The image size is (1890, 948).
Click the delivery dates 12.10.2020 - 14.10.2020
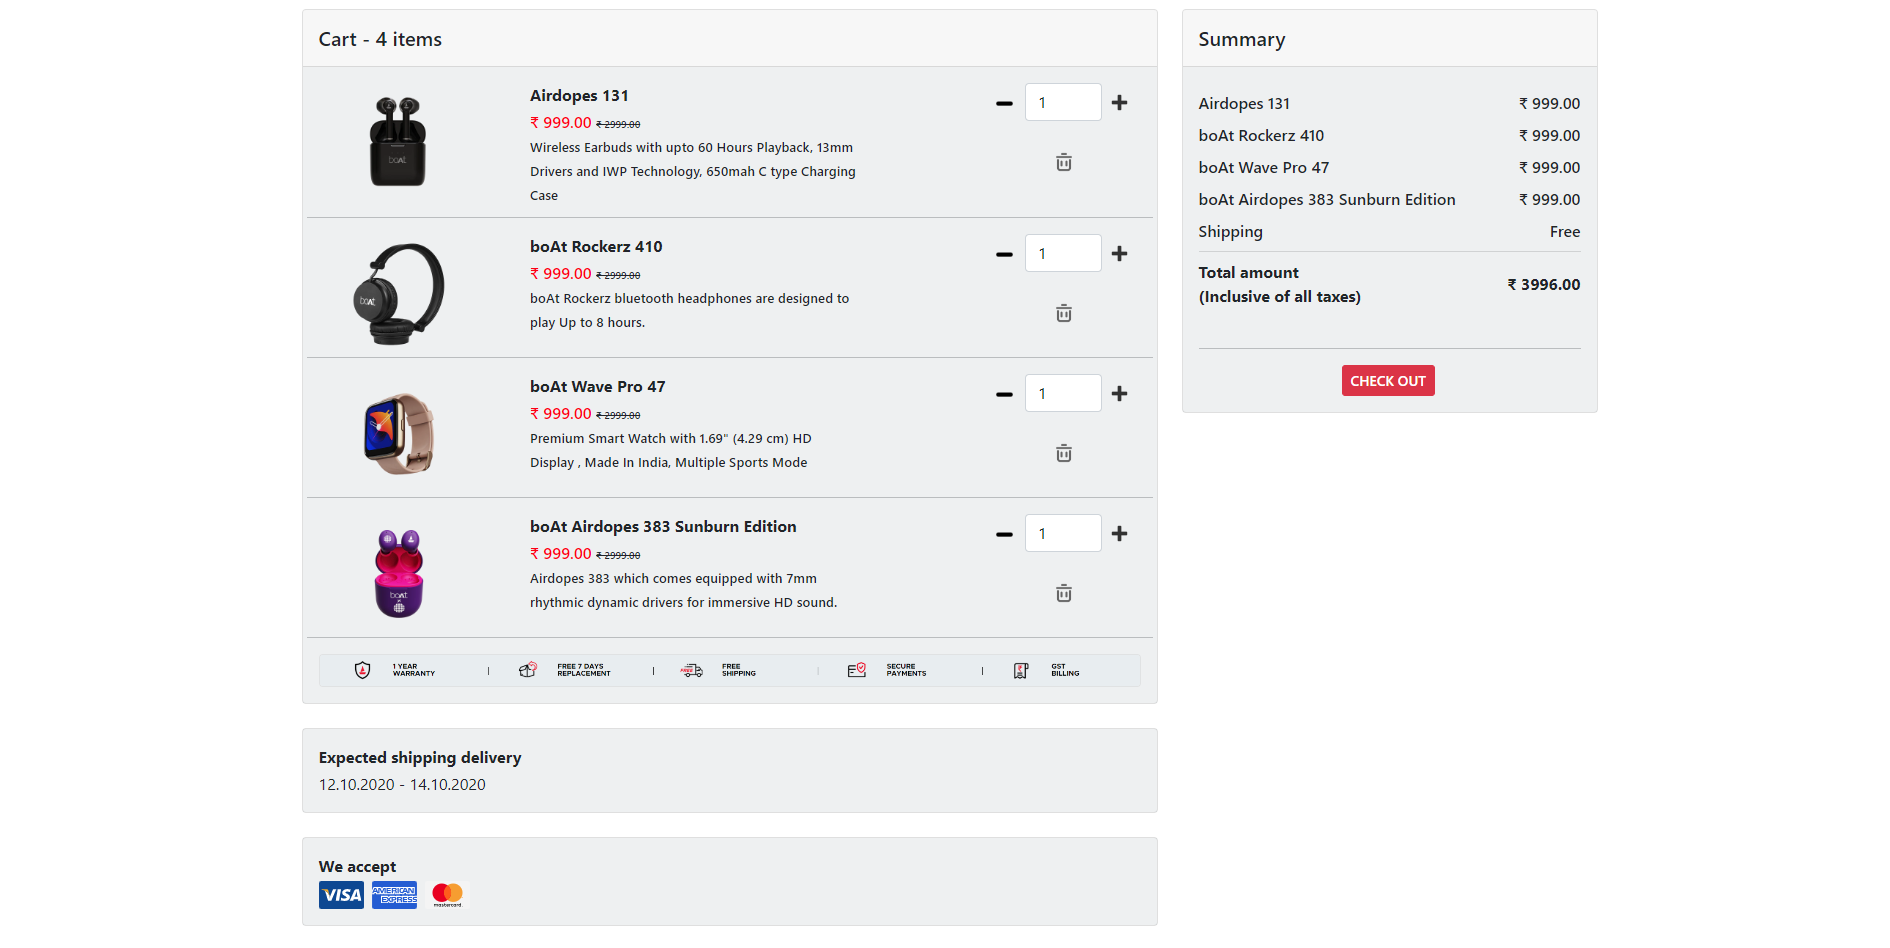coord(402,785)
